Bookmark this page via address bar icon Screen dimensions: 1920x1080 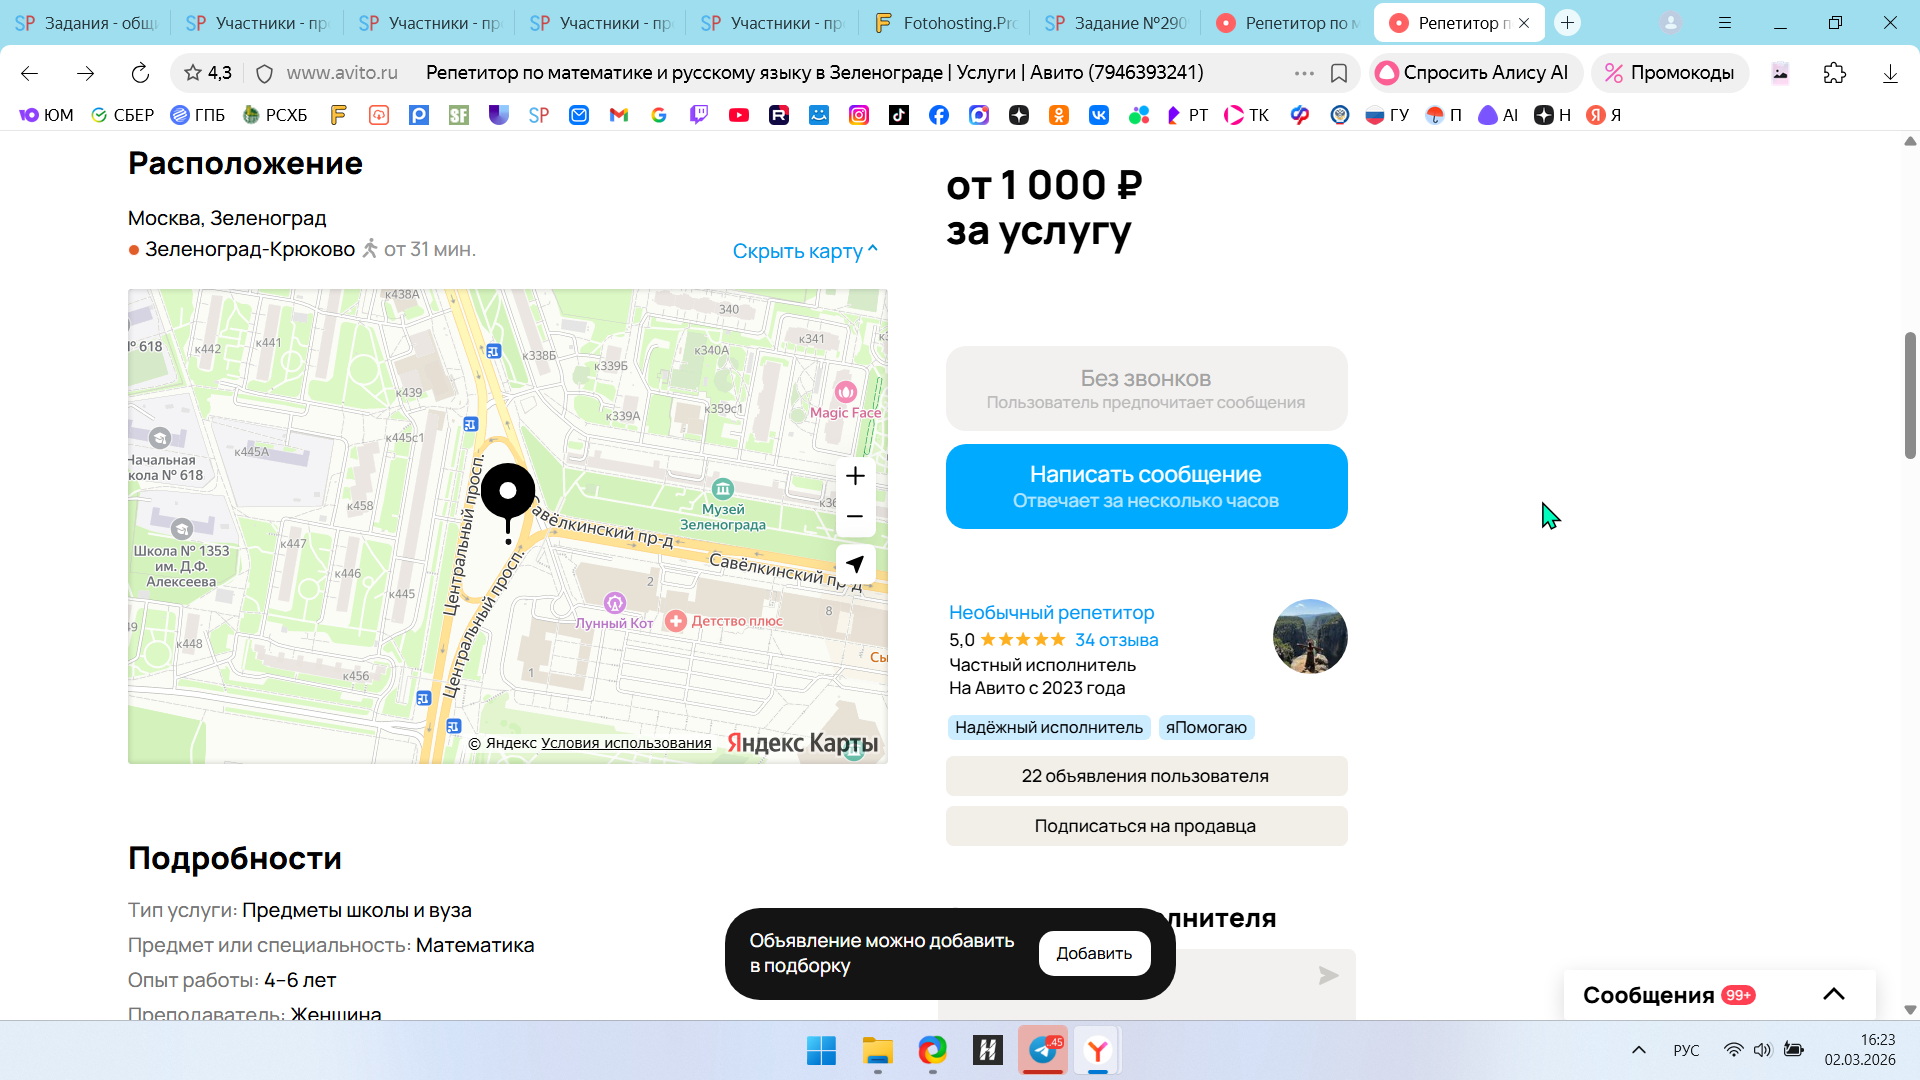coord(1339,73)
